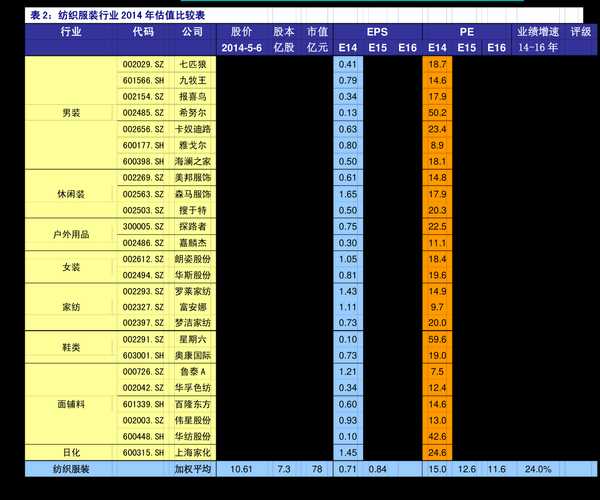Image resolution: width=600 pixels, height=500 pixels.
Task: Click company name 雅戈尔
Action: (x=192, y=145)
